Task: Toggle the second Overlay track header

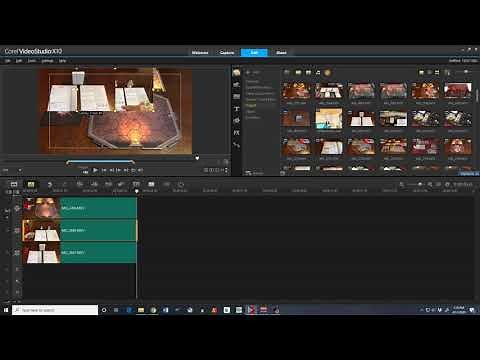Action: (x=17, y=253)
